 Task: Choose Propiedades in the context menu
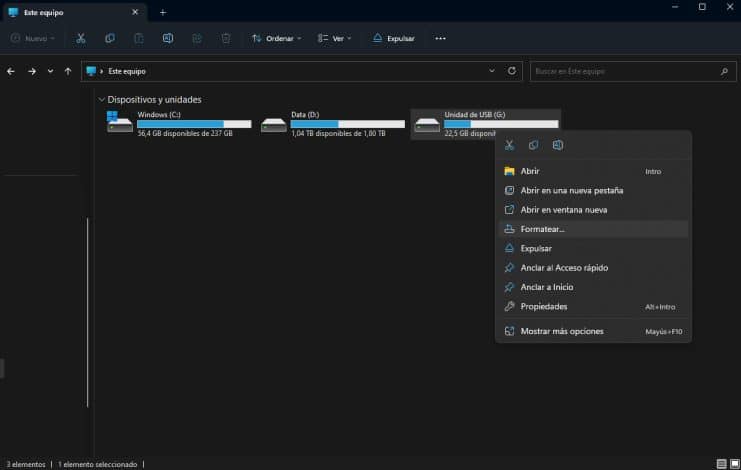click(543, 306)
